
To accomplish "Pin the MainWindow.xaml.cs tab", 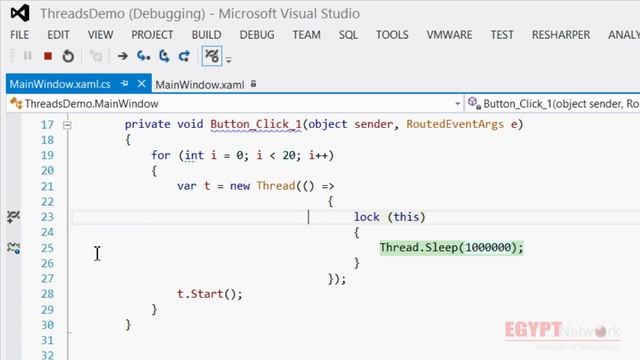I will coord(124,84).
